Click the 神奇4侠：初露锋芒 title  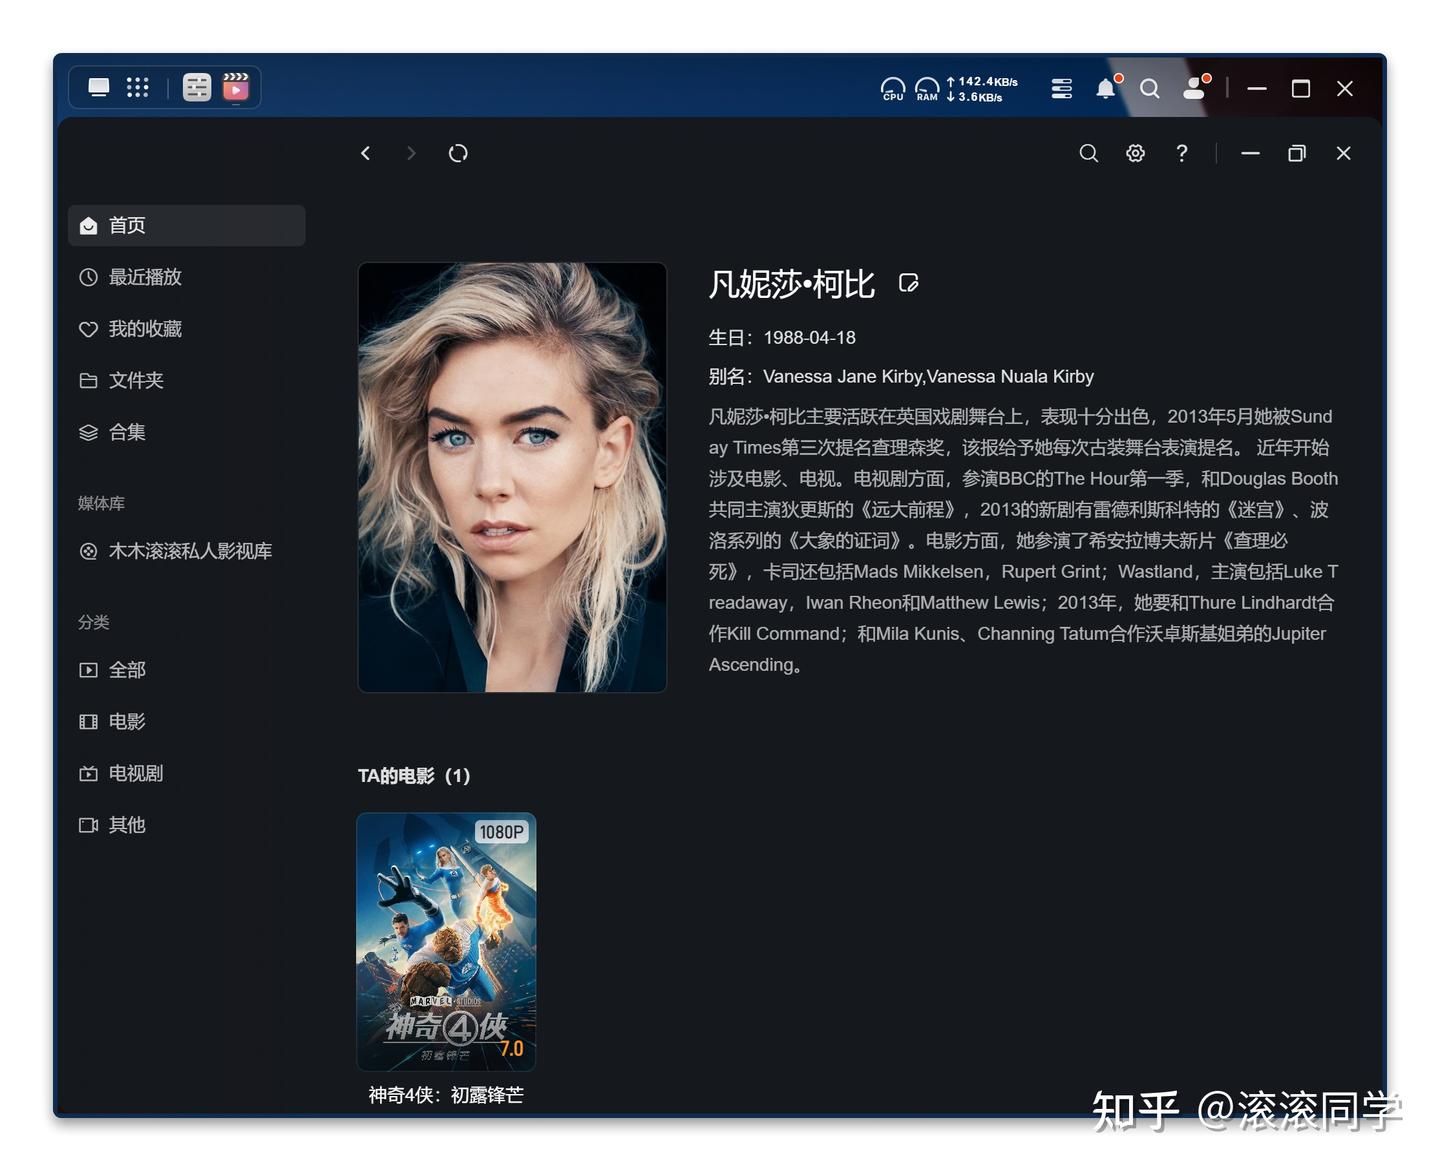click(446, 1095)
